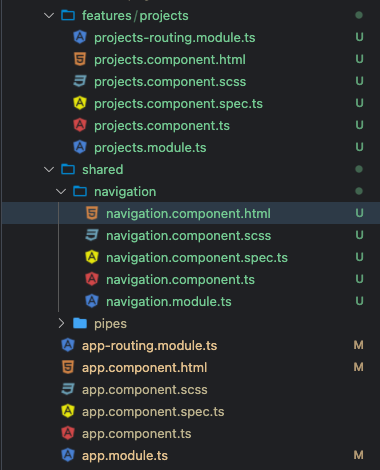380x470 pixels.
Task: Open projects.component.html file
Action: pyautogui.click(x=170, y=60)
